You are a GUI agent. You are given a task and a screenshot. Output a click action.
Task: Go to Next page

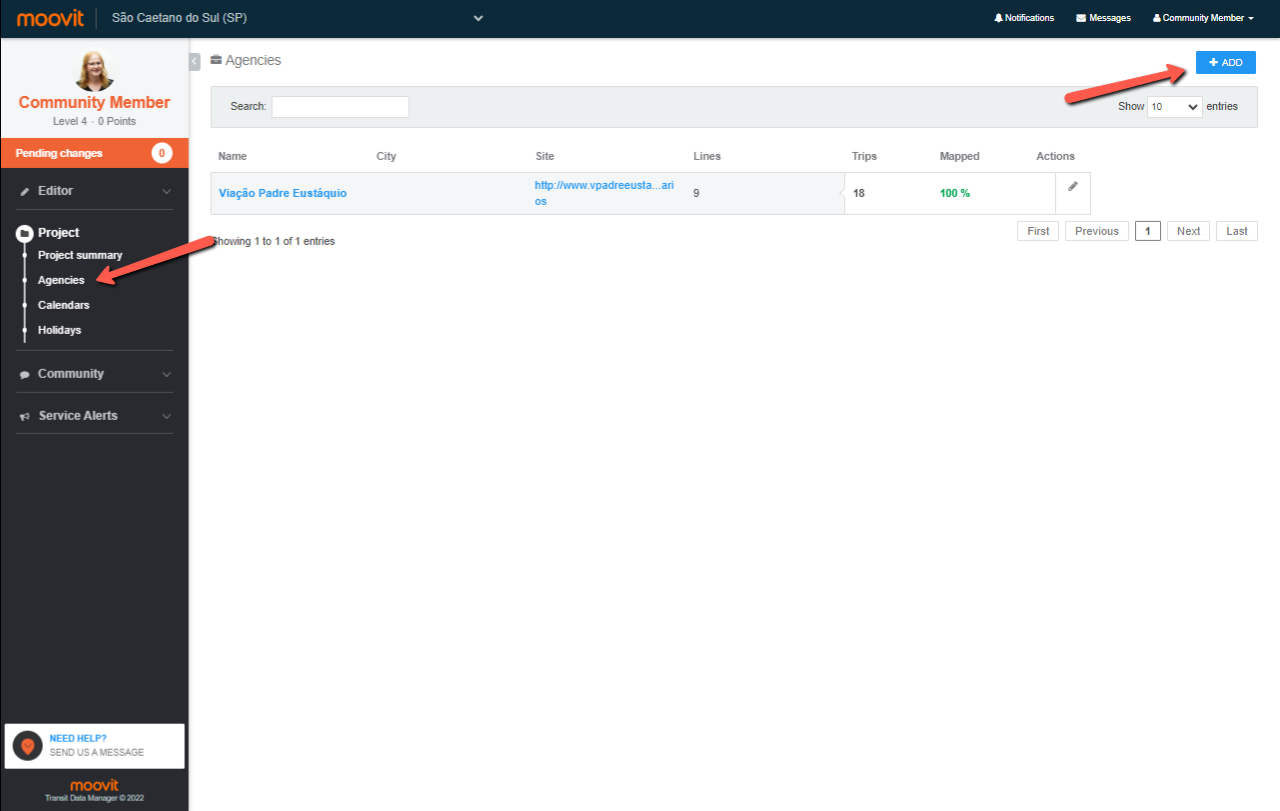tap(1188, 231)
